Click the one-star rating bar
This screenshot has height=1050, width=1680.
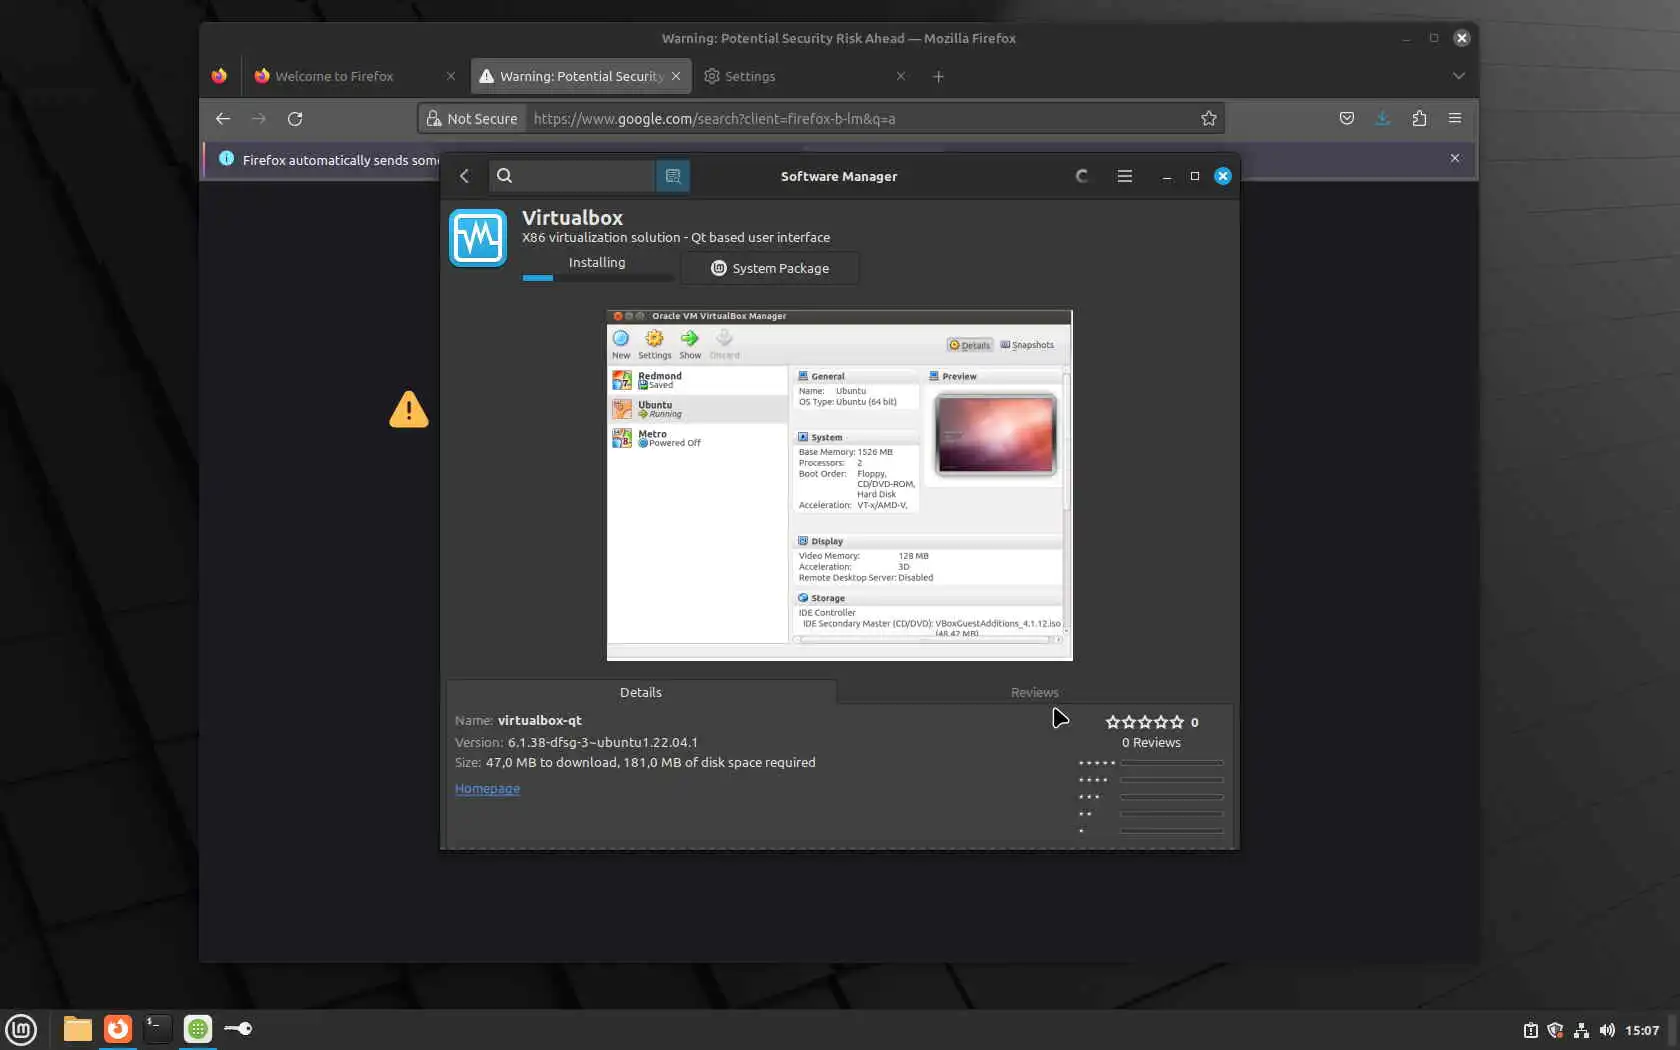click(1171, 831)
